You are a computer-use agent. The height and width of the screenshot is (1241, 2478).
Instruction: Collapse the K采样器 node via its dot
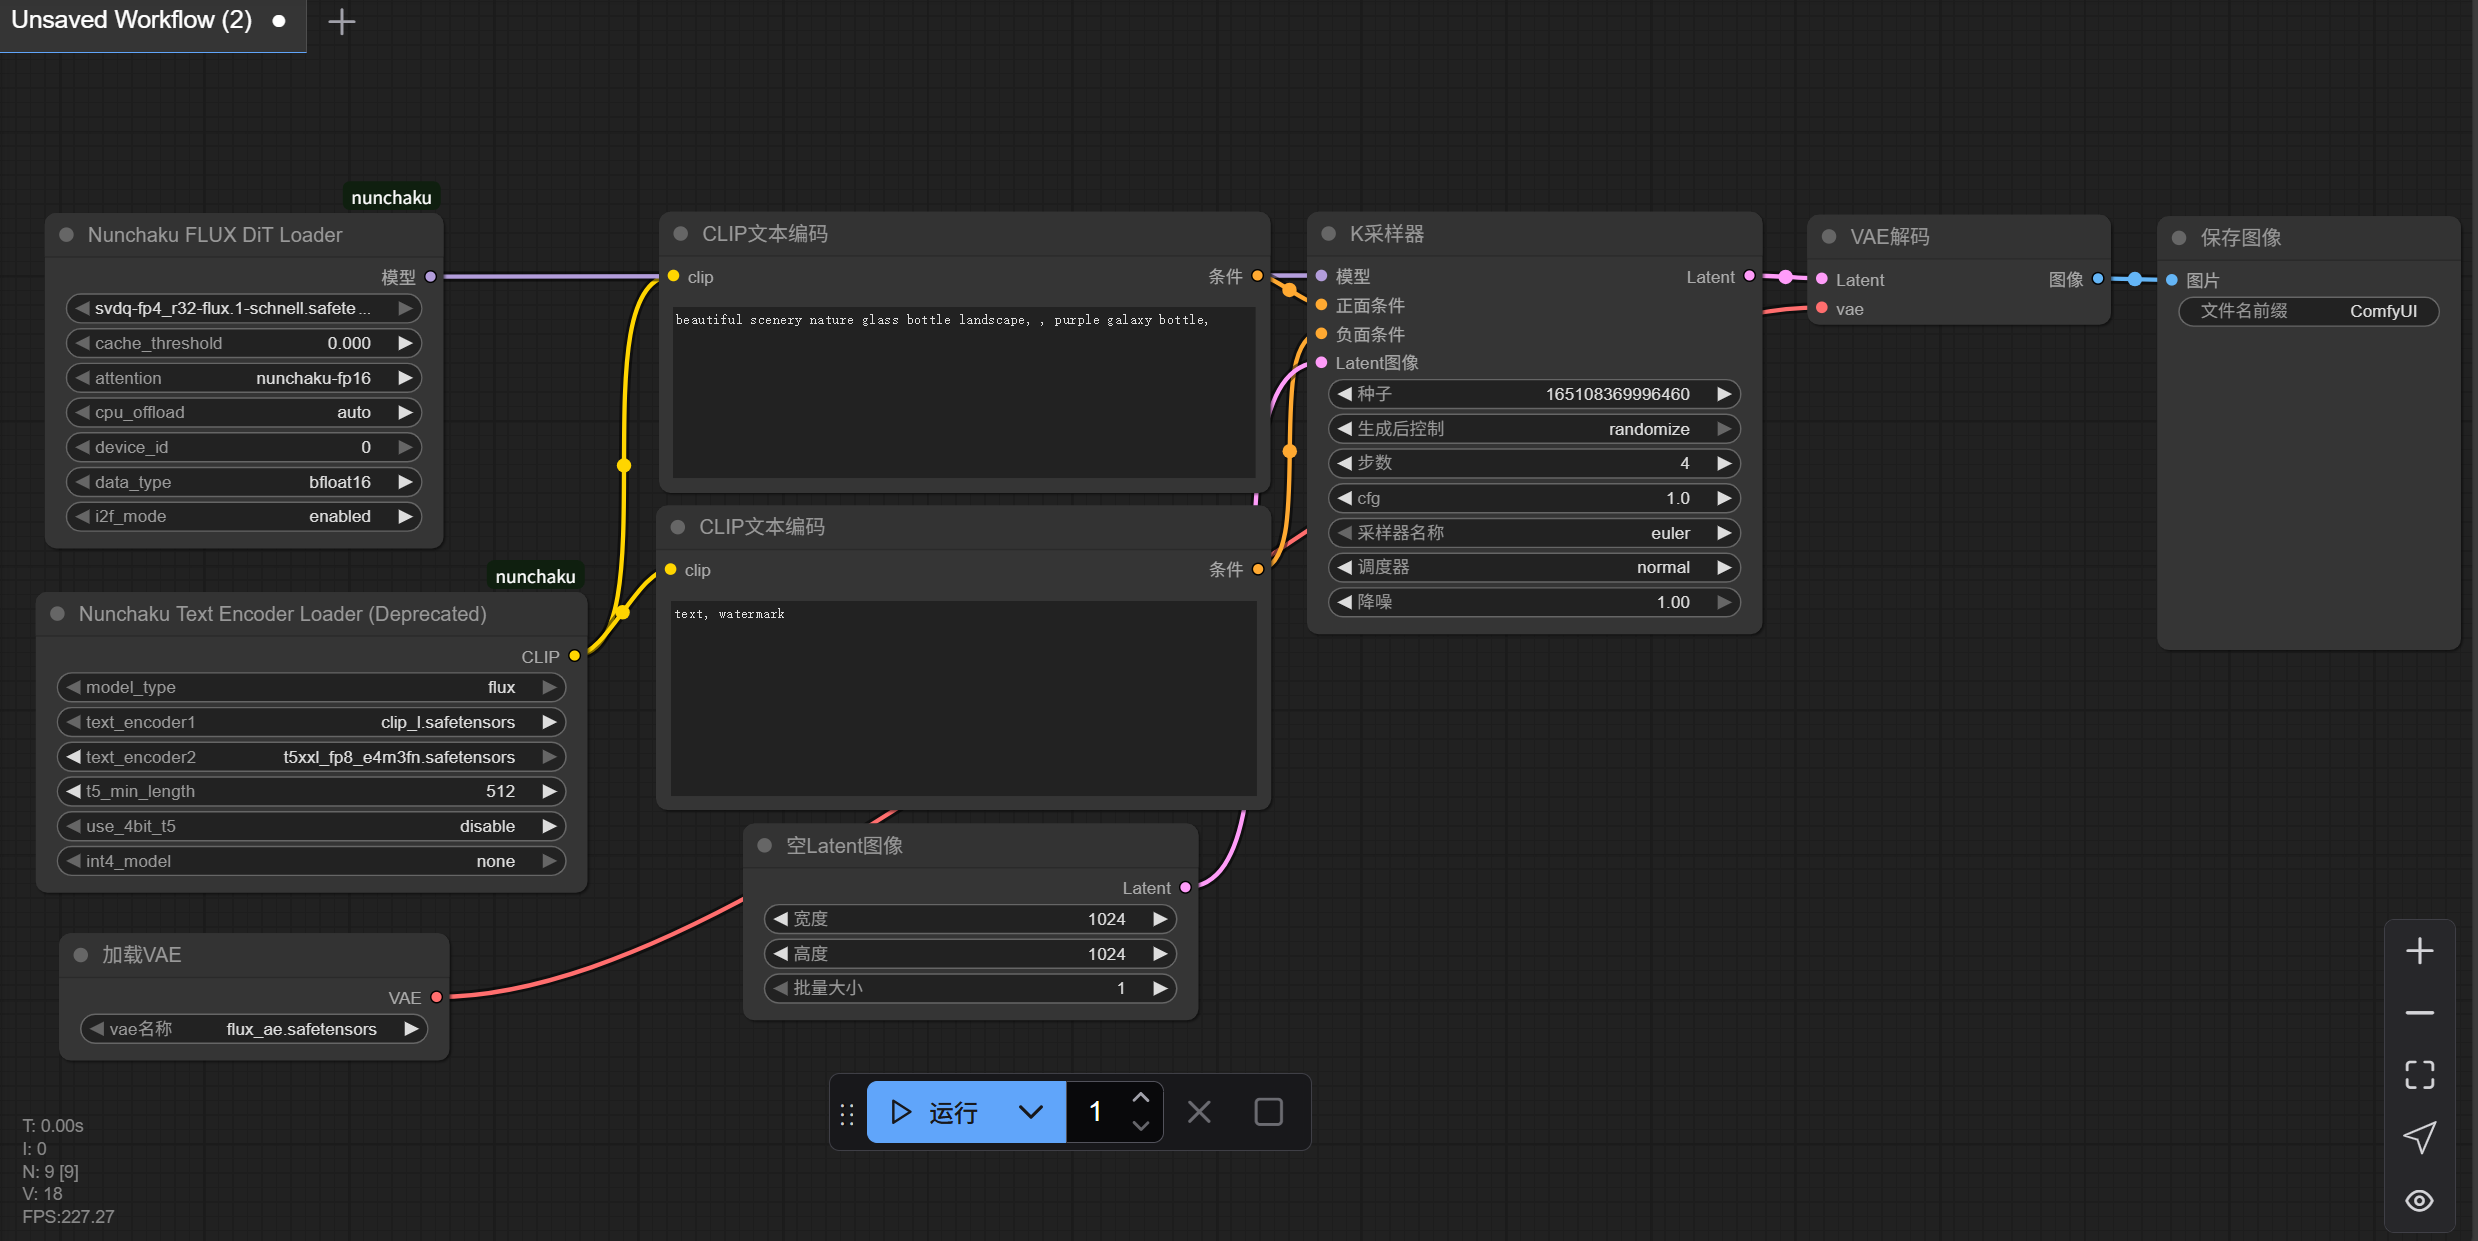tap(1329, 234)
